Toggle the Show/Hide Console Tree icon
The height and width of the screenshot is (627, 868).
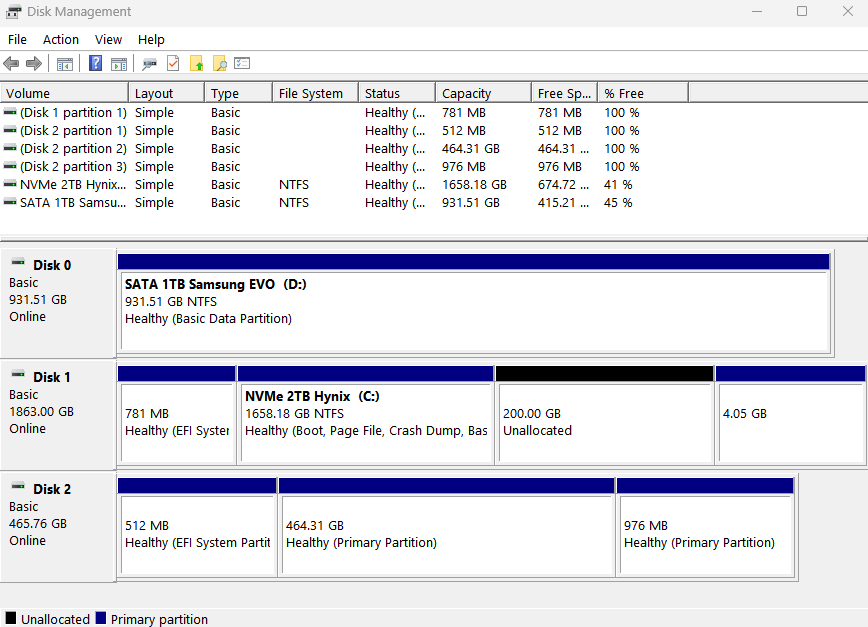pyautogui.click(x=65, y=64)
